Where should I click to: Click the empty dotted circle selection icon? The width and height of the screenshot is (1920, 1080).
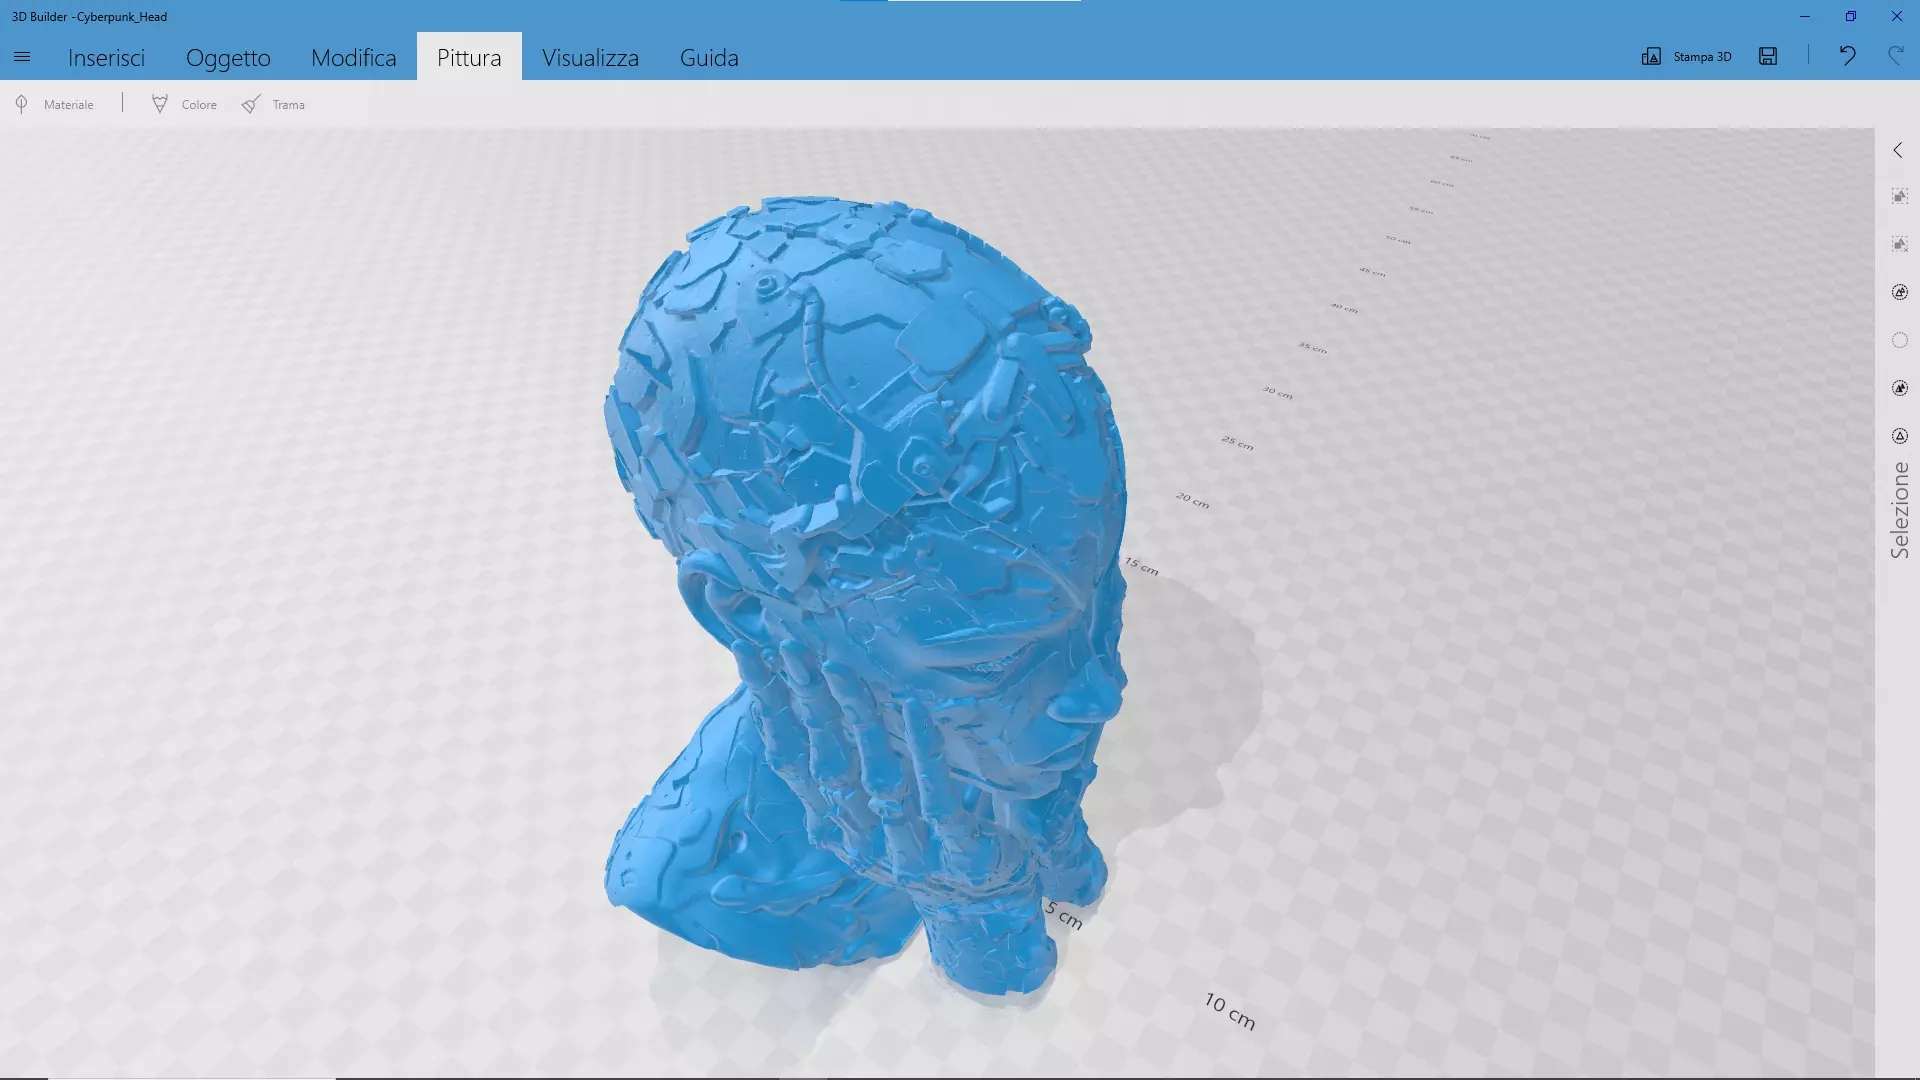[1900, 340]
